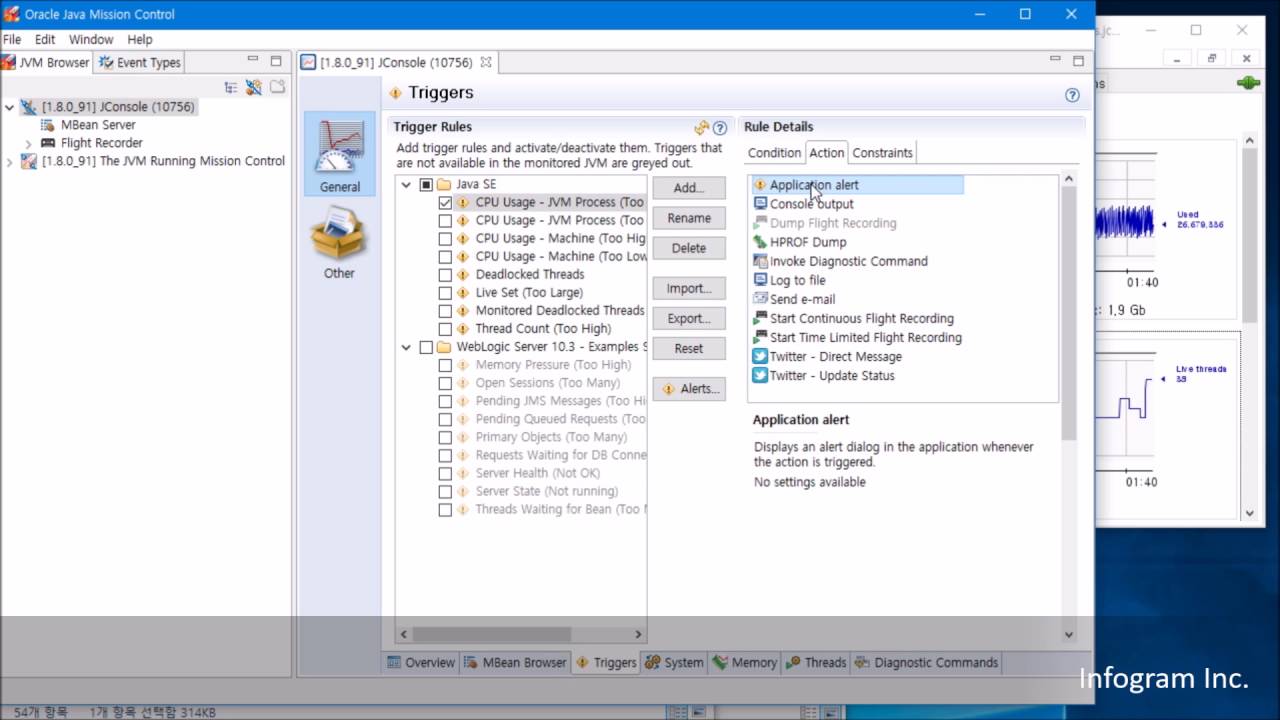Select the Console output action
Image resolution: width=1280 pixels, height=720 pixels.
(x=803, y=204)
